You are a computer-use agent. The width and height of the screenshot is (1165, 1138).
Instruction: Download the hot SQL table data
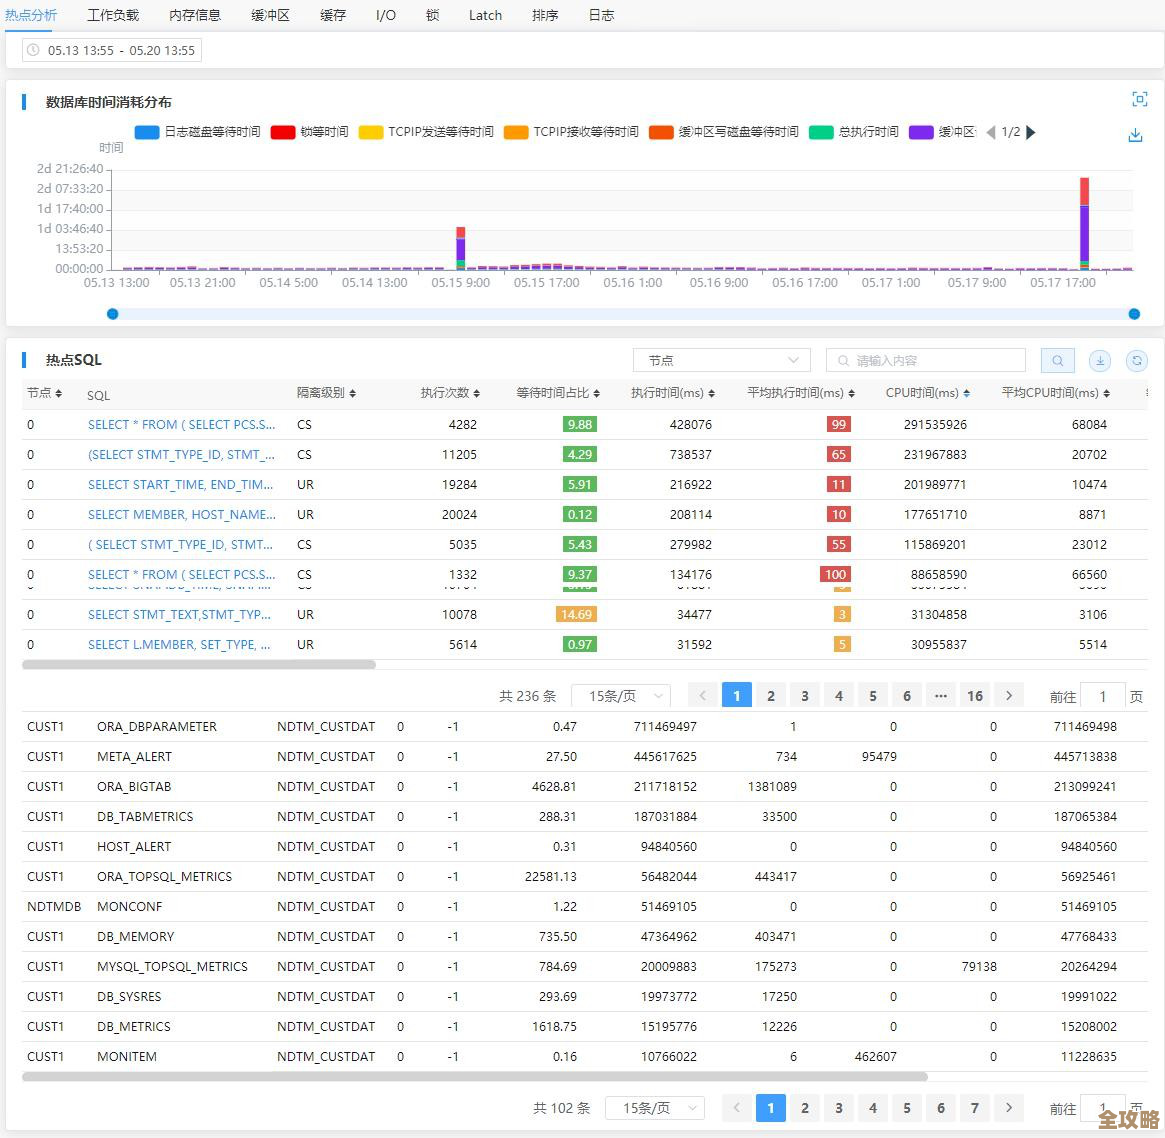point(1100,361)
